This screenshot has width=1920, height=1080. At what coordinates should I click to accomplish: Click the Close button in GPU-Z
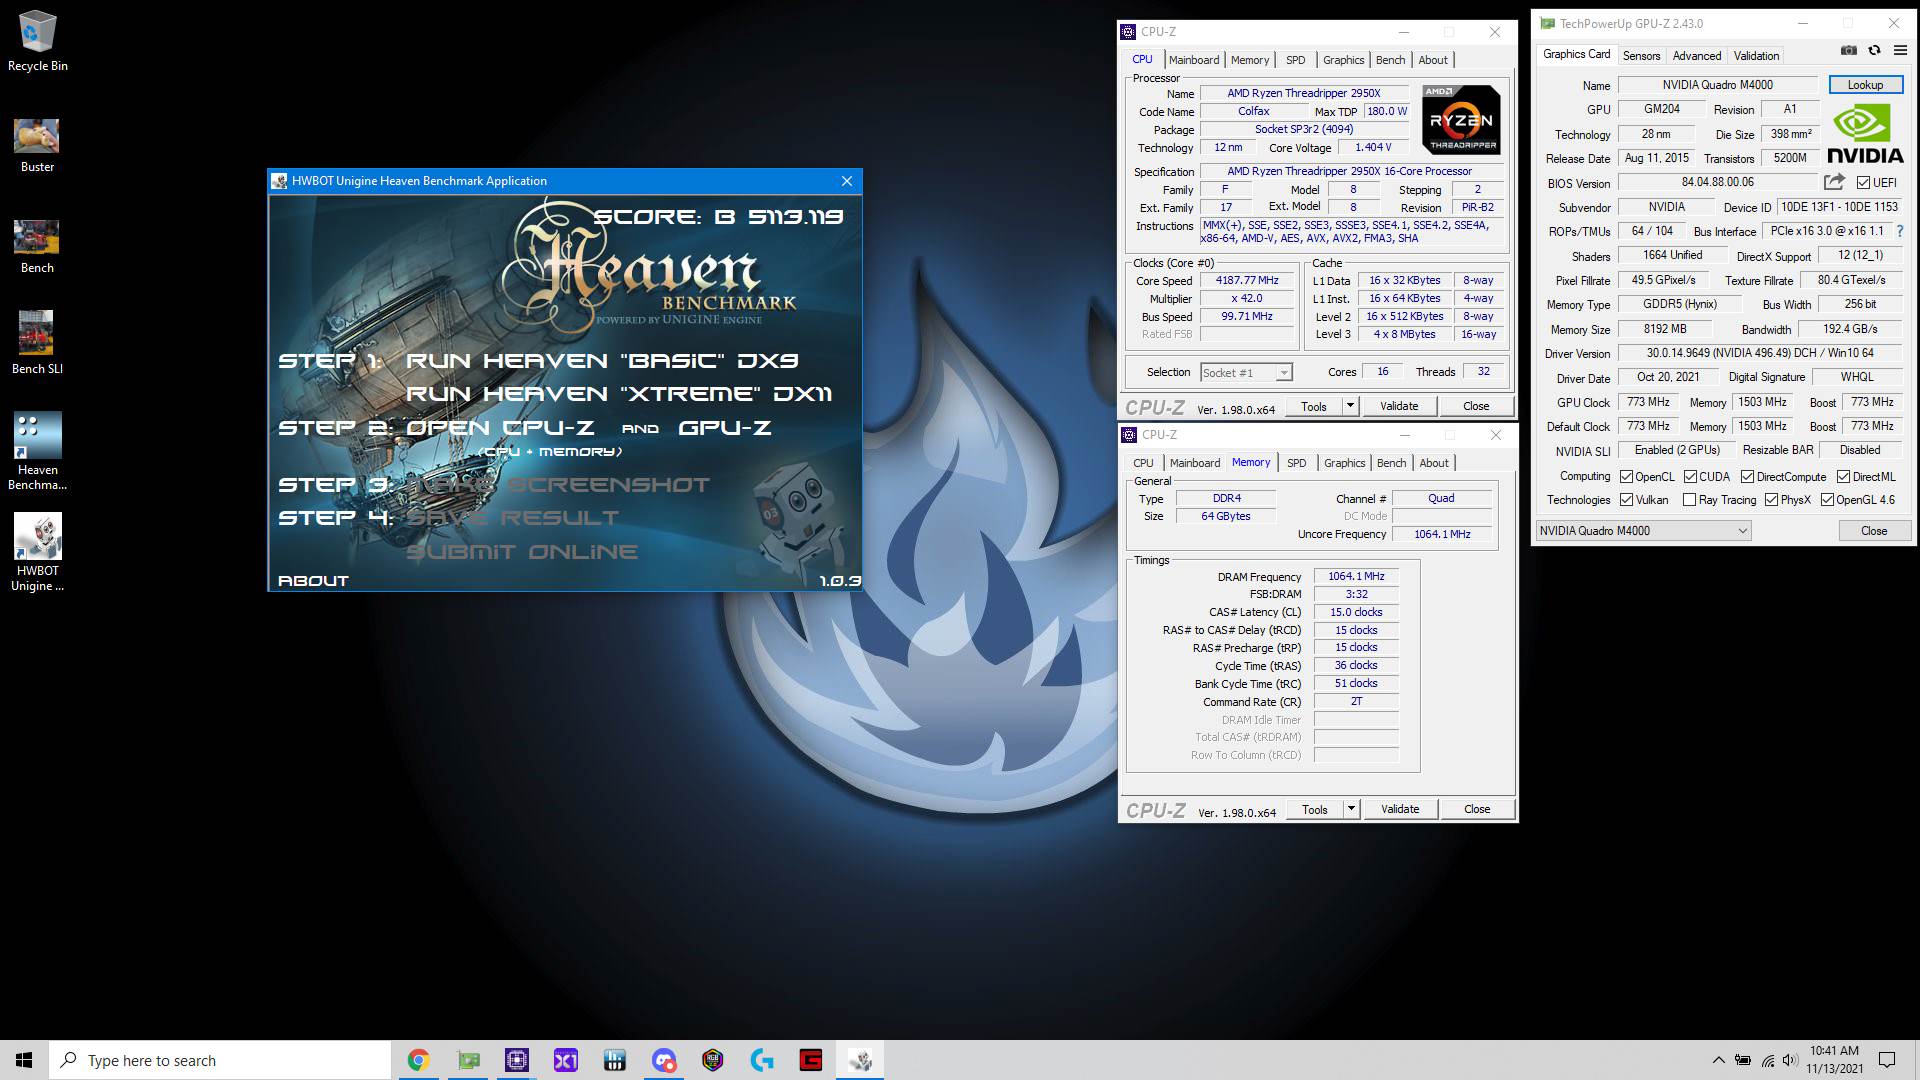tap(1873, 531)
